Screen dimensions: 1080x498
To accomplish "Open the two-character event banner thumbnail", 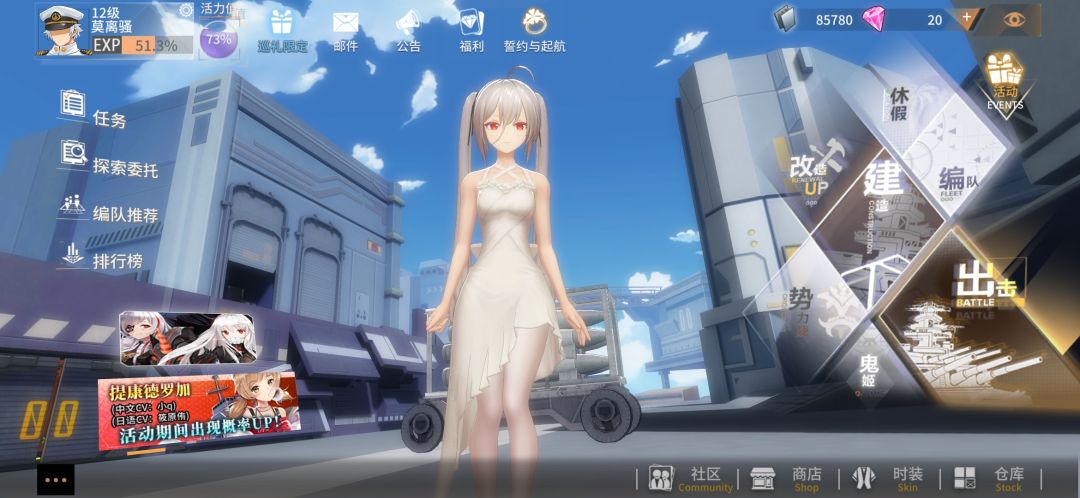I will click(189, 337).
